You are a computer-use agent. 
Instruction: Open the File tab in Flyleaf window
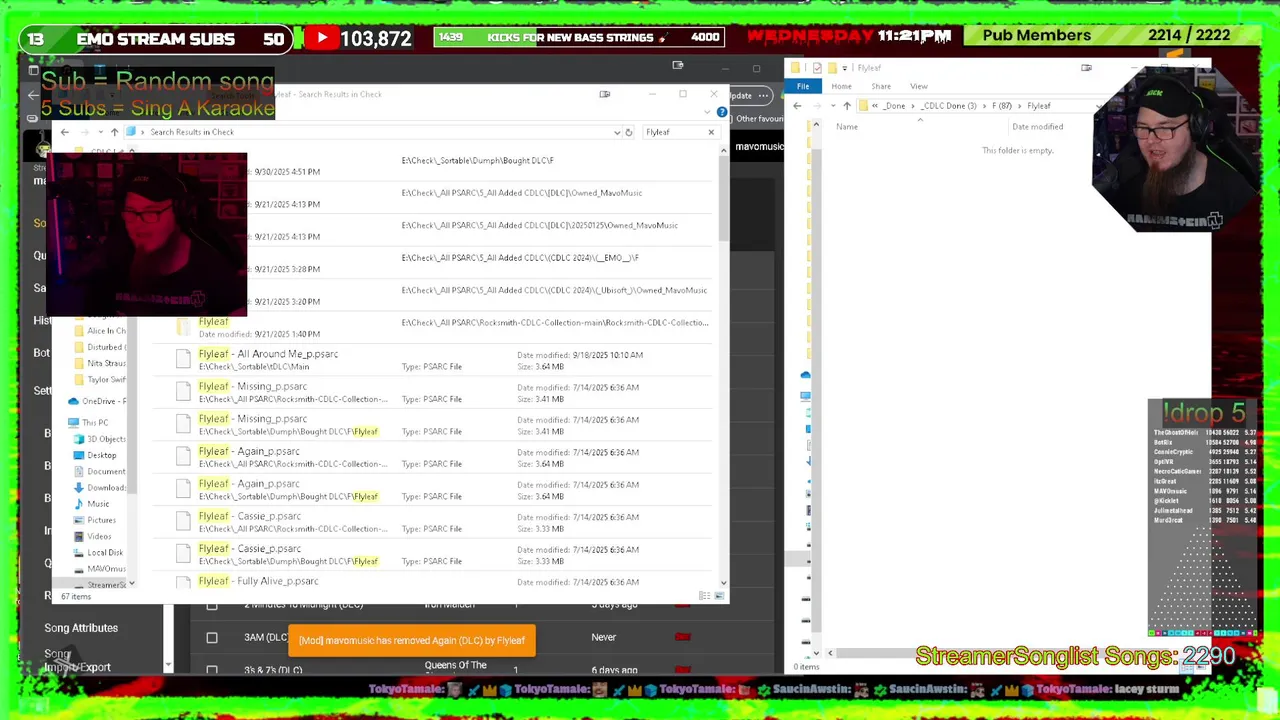(x=803, y=87)
